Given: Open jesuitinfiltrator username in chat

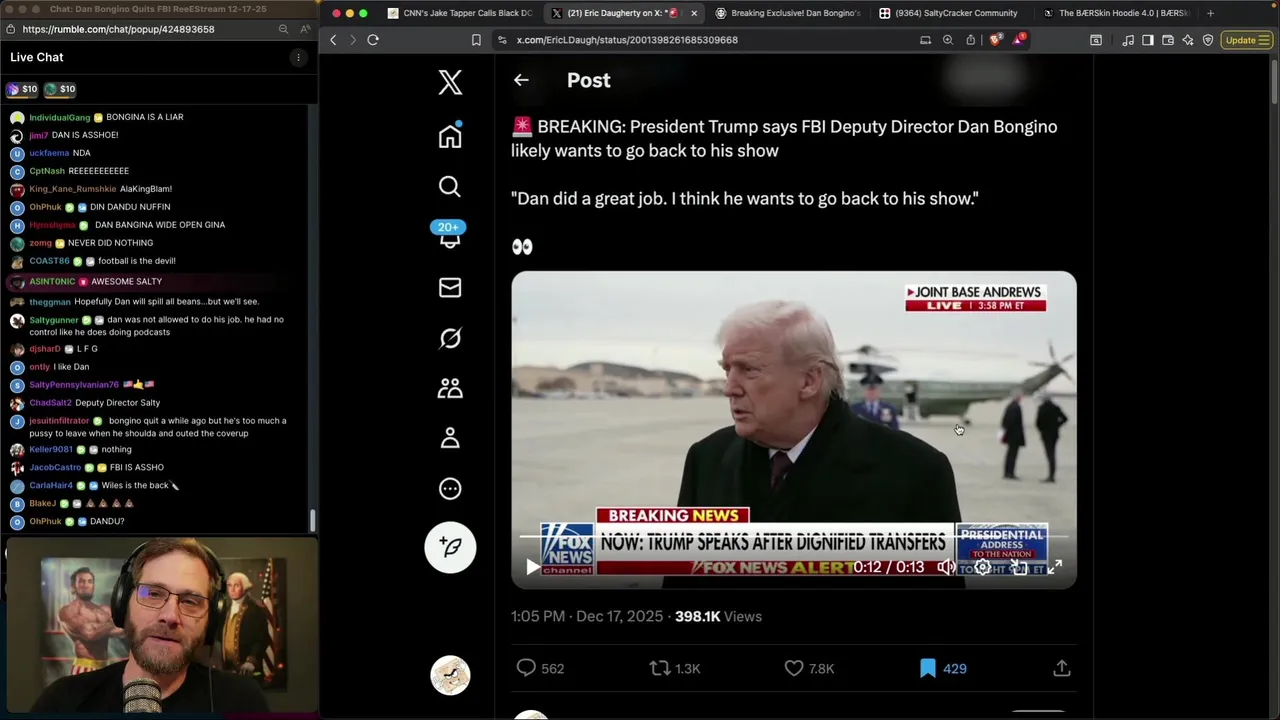Looking at the screenshot, I should pyautogui.click(x=59, y=421).
